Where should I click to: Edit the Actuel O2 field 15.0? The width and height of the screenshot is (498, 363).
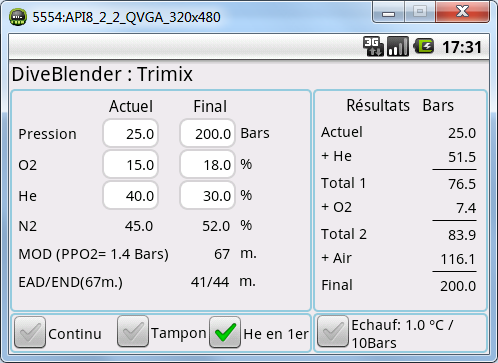(x=130, y=164)
